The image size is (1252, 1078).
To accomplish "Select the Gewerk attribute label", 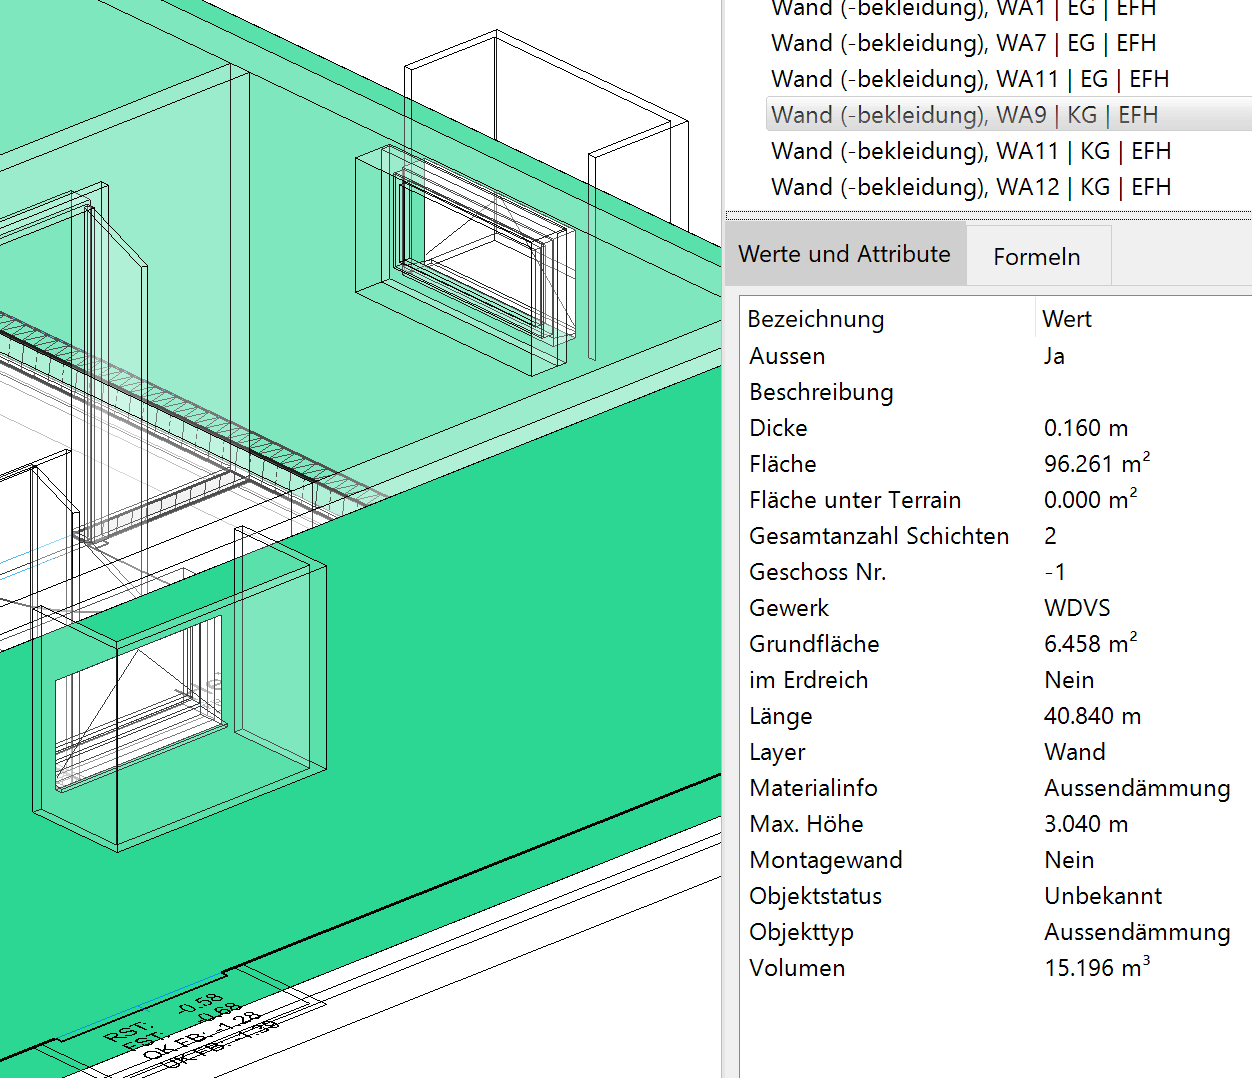I will pos(789,608).
